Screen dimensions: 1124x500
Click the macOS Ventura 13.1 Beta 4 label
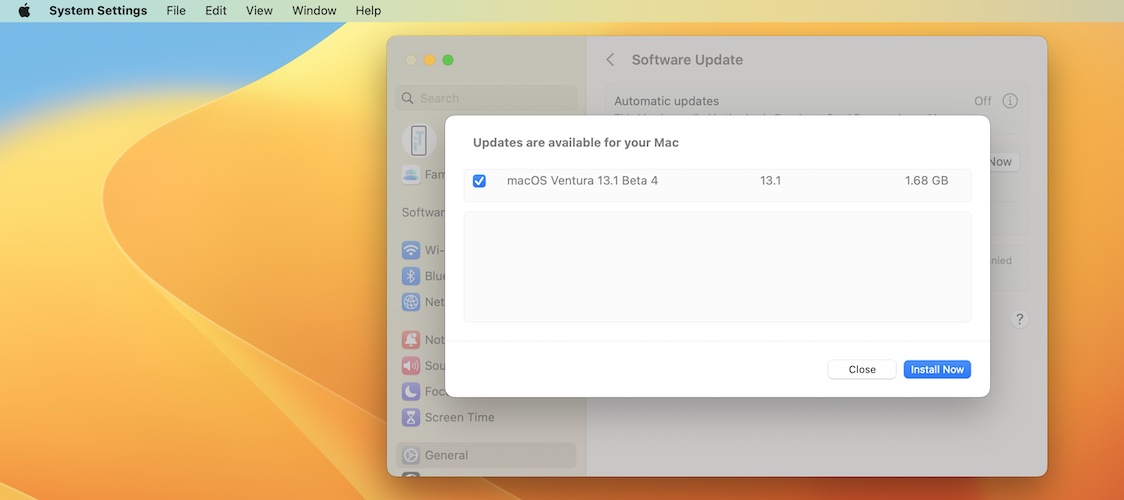click(582, 181)
